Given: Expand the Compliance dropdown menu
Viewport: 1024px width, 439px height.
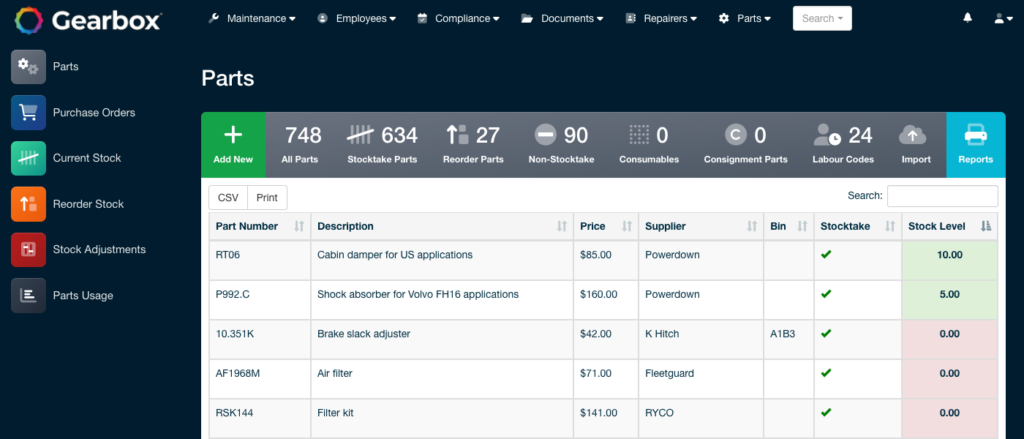Looking at the screenshot, I should point(461,18).
